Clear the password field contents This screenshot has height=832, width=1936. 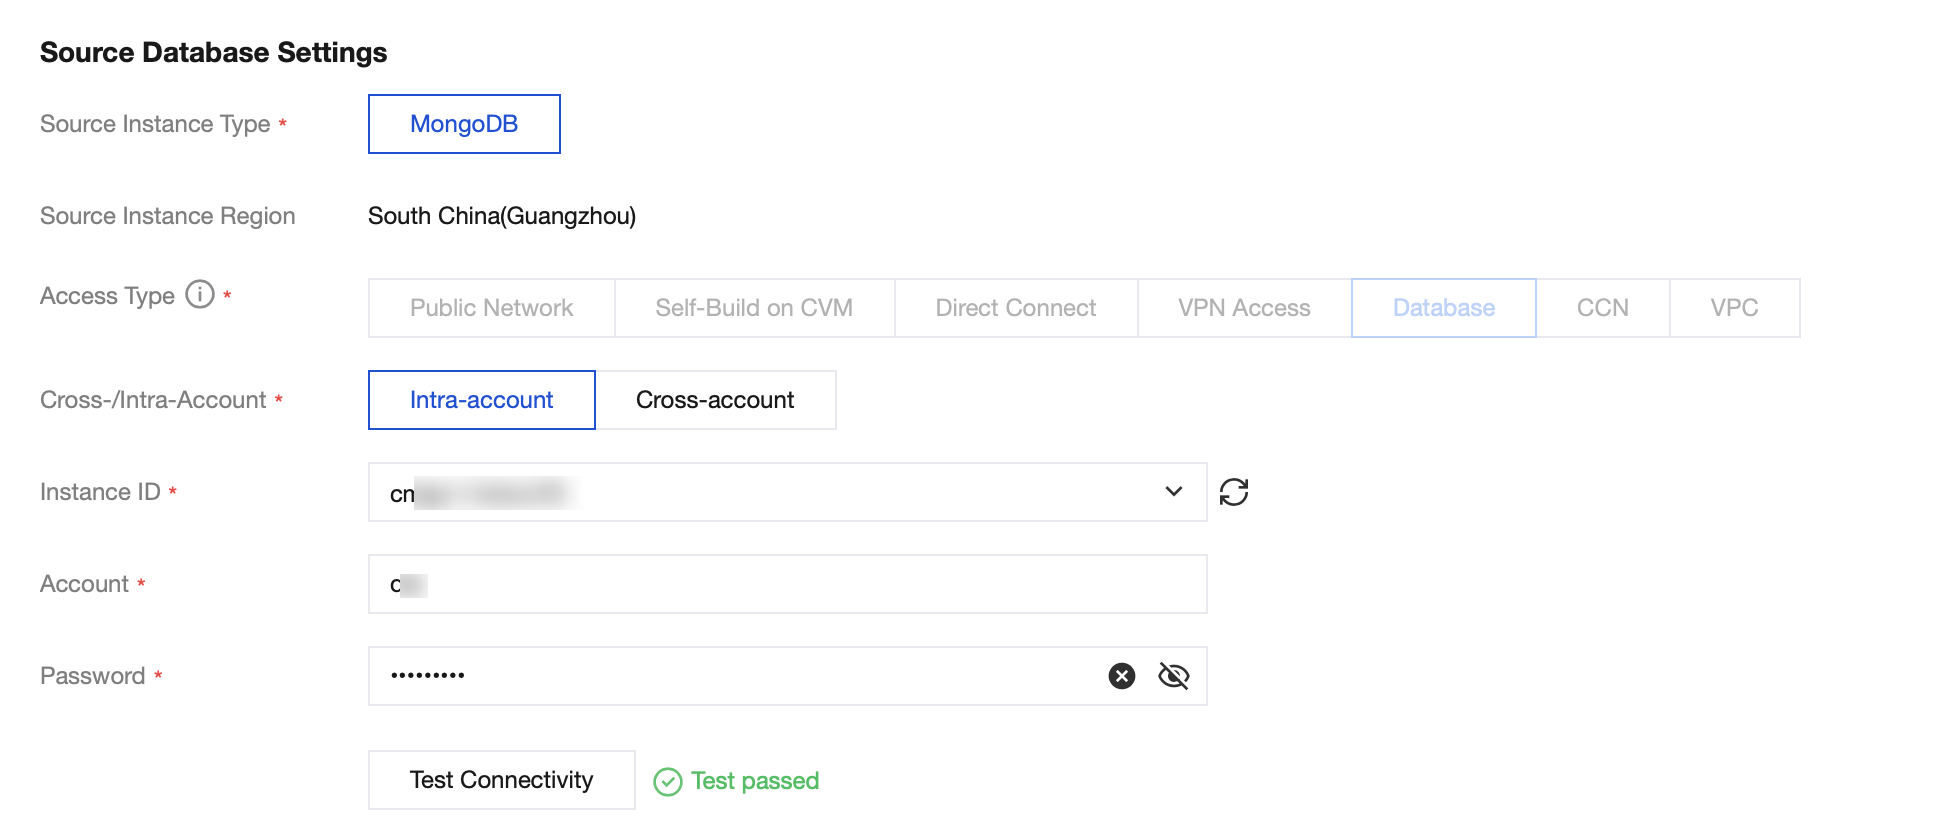click(1122, 676)
